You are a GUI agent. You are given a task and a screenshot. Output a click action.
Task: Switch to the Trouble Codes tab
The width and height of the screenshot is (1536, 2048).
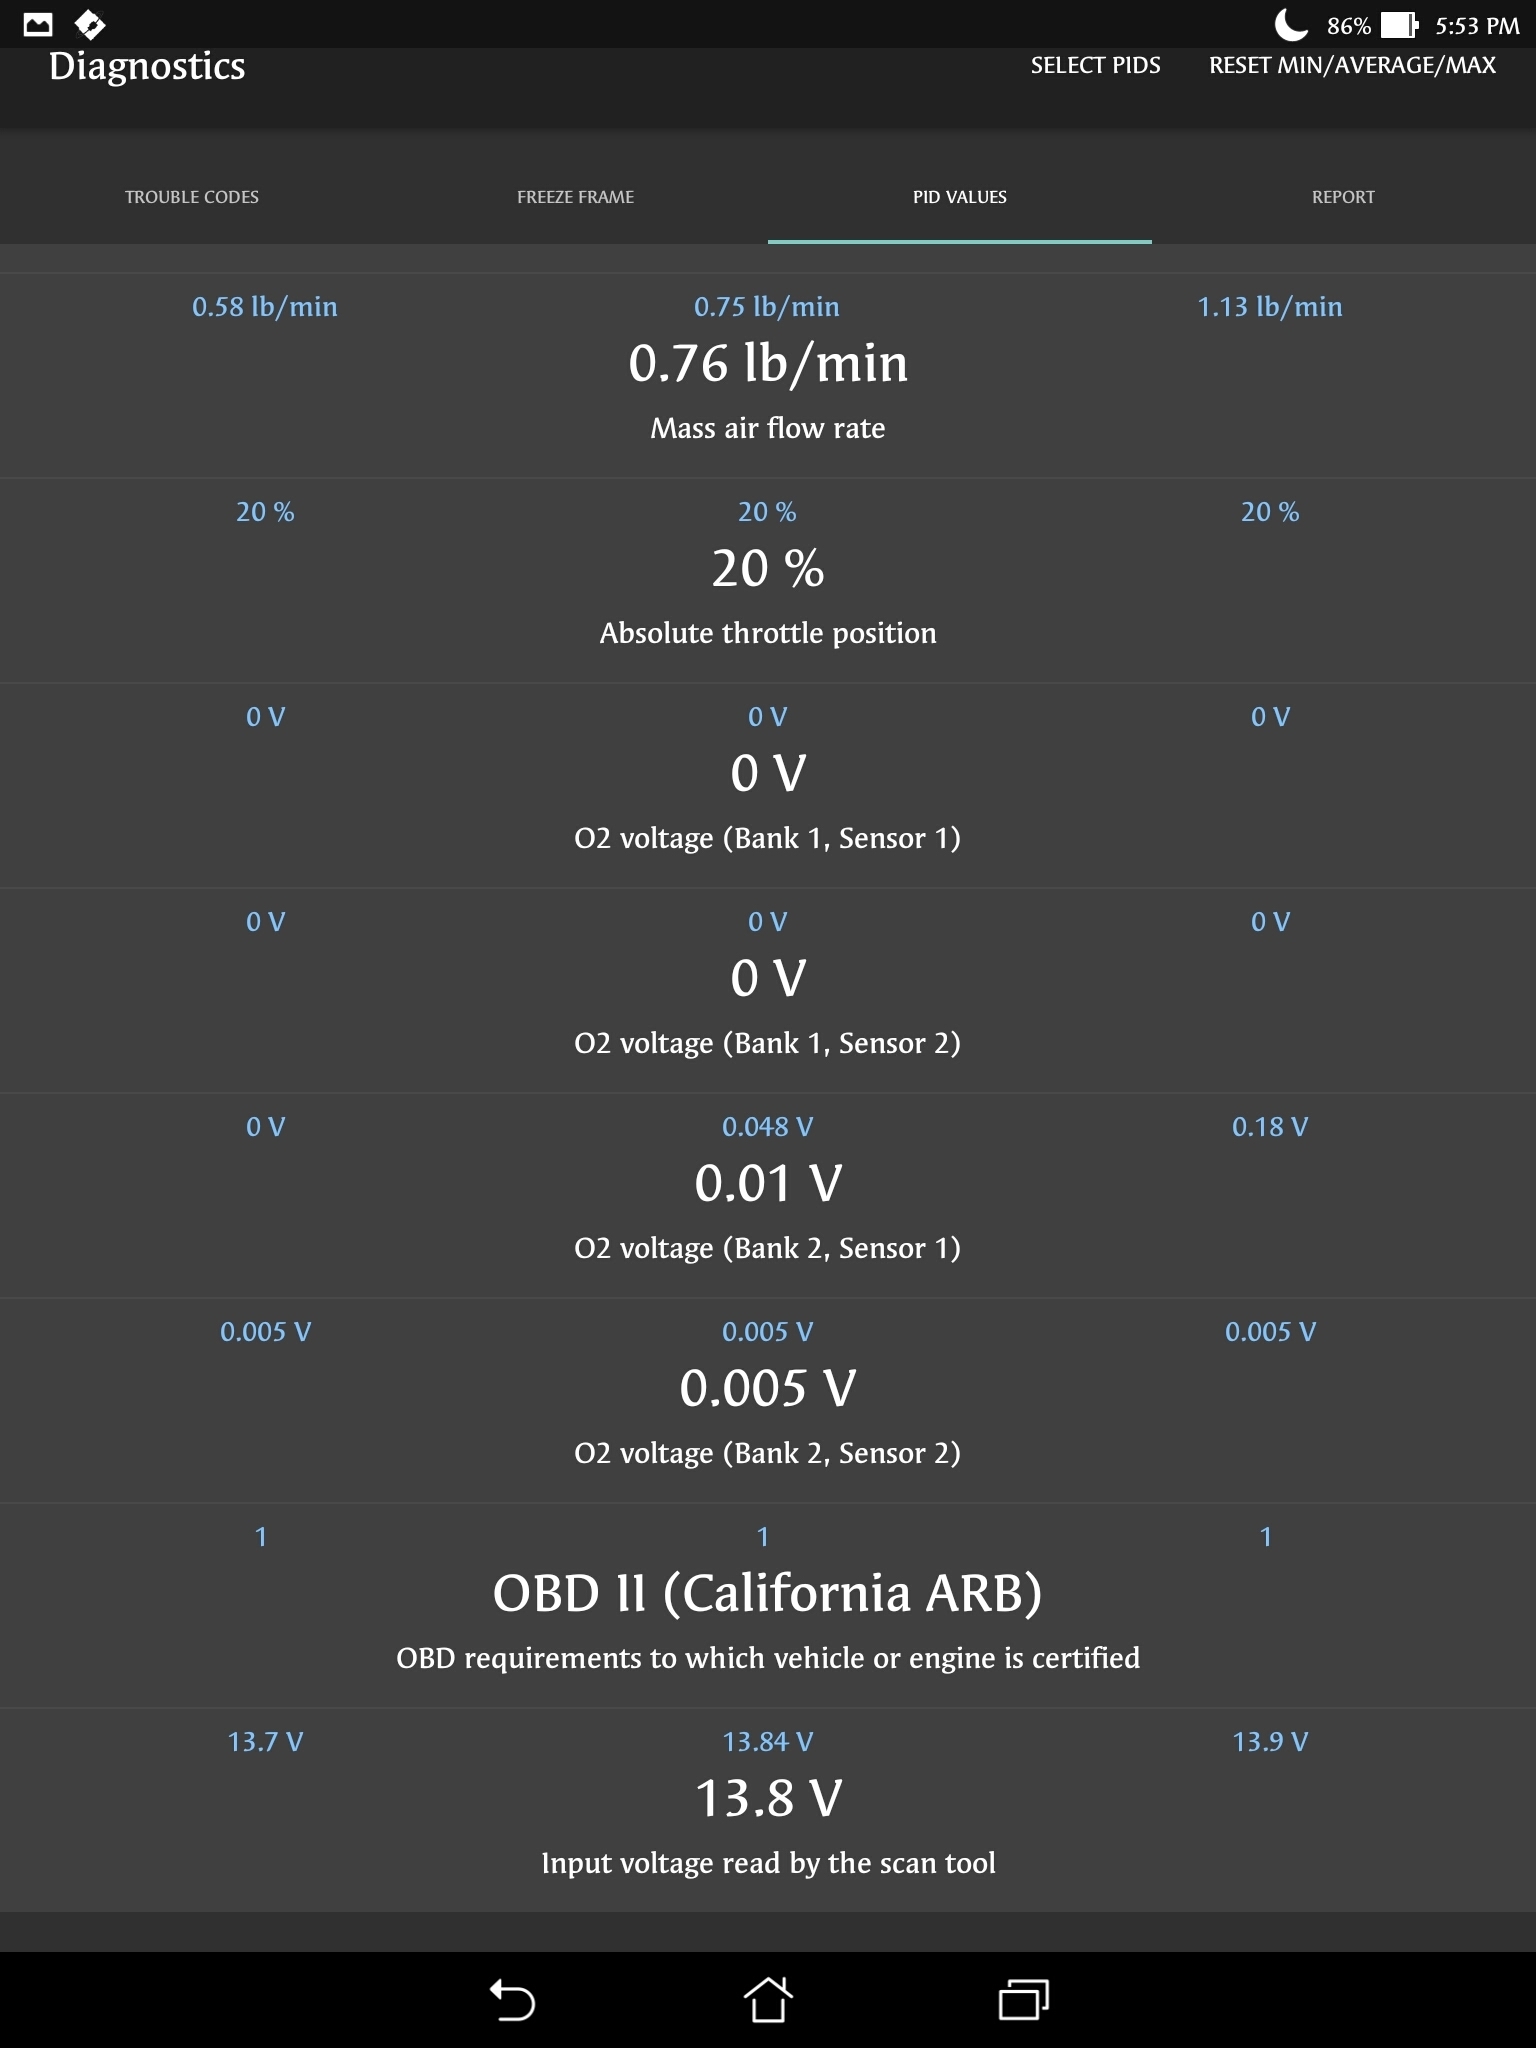(x=192, y=197)
